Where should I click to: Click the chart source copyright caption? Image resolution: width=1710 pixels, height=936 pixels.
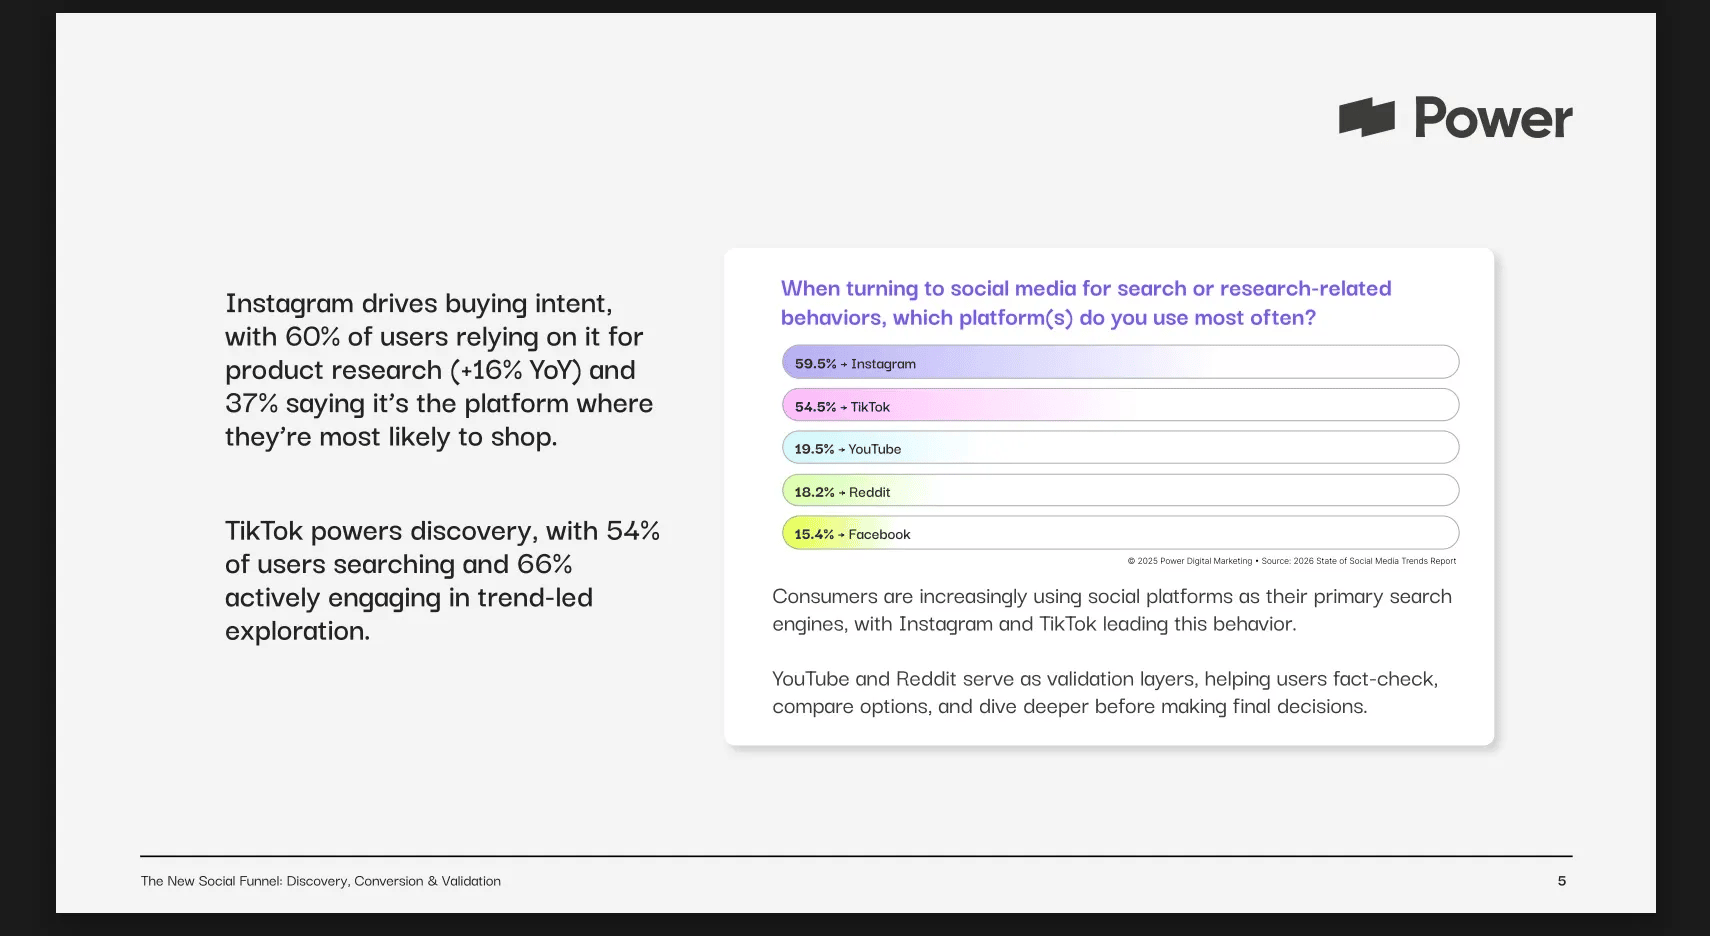pos(1291,561)
